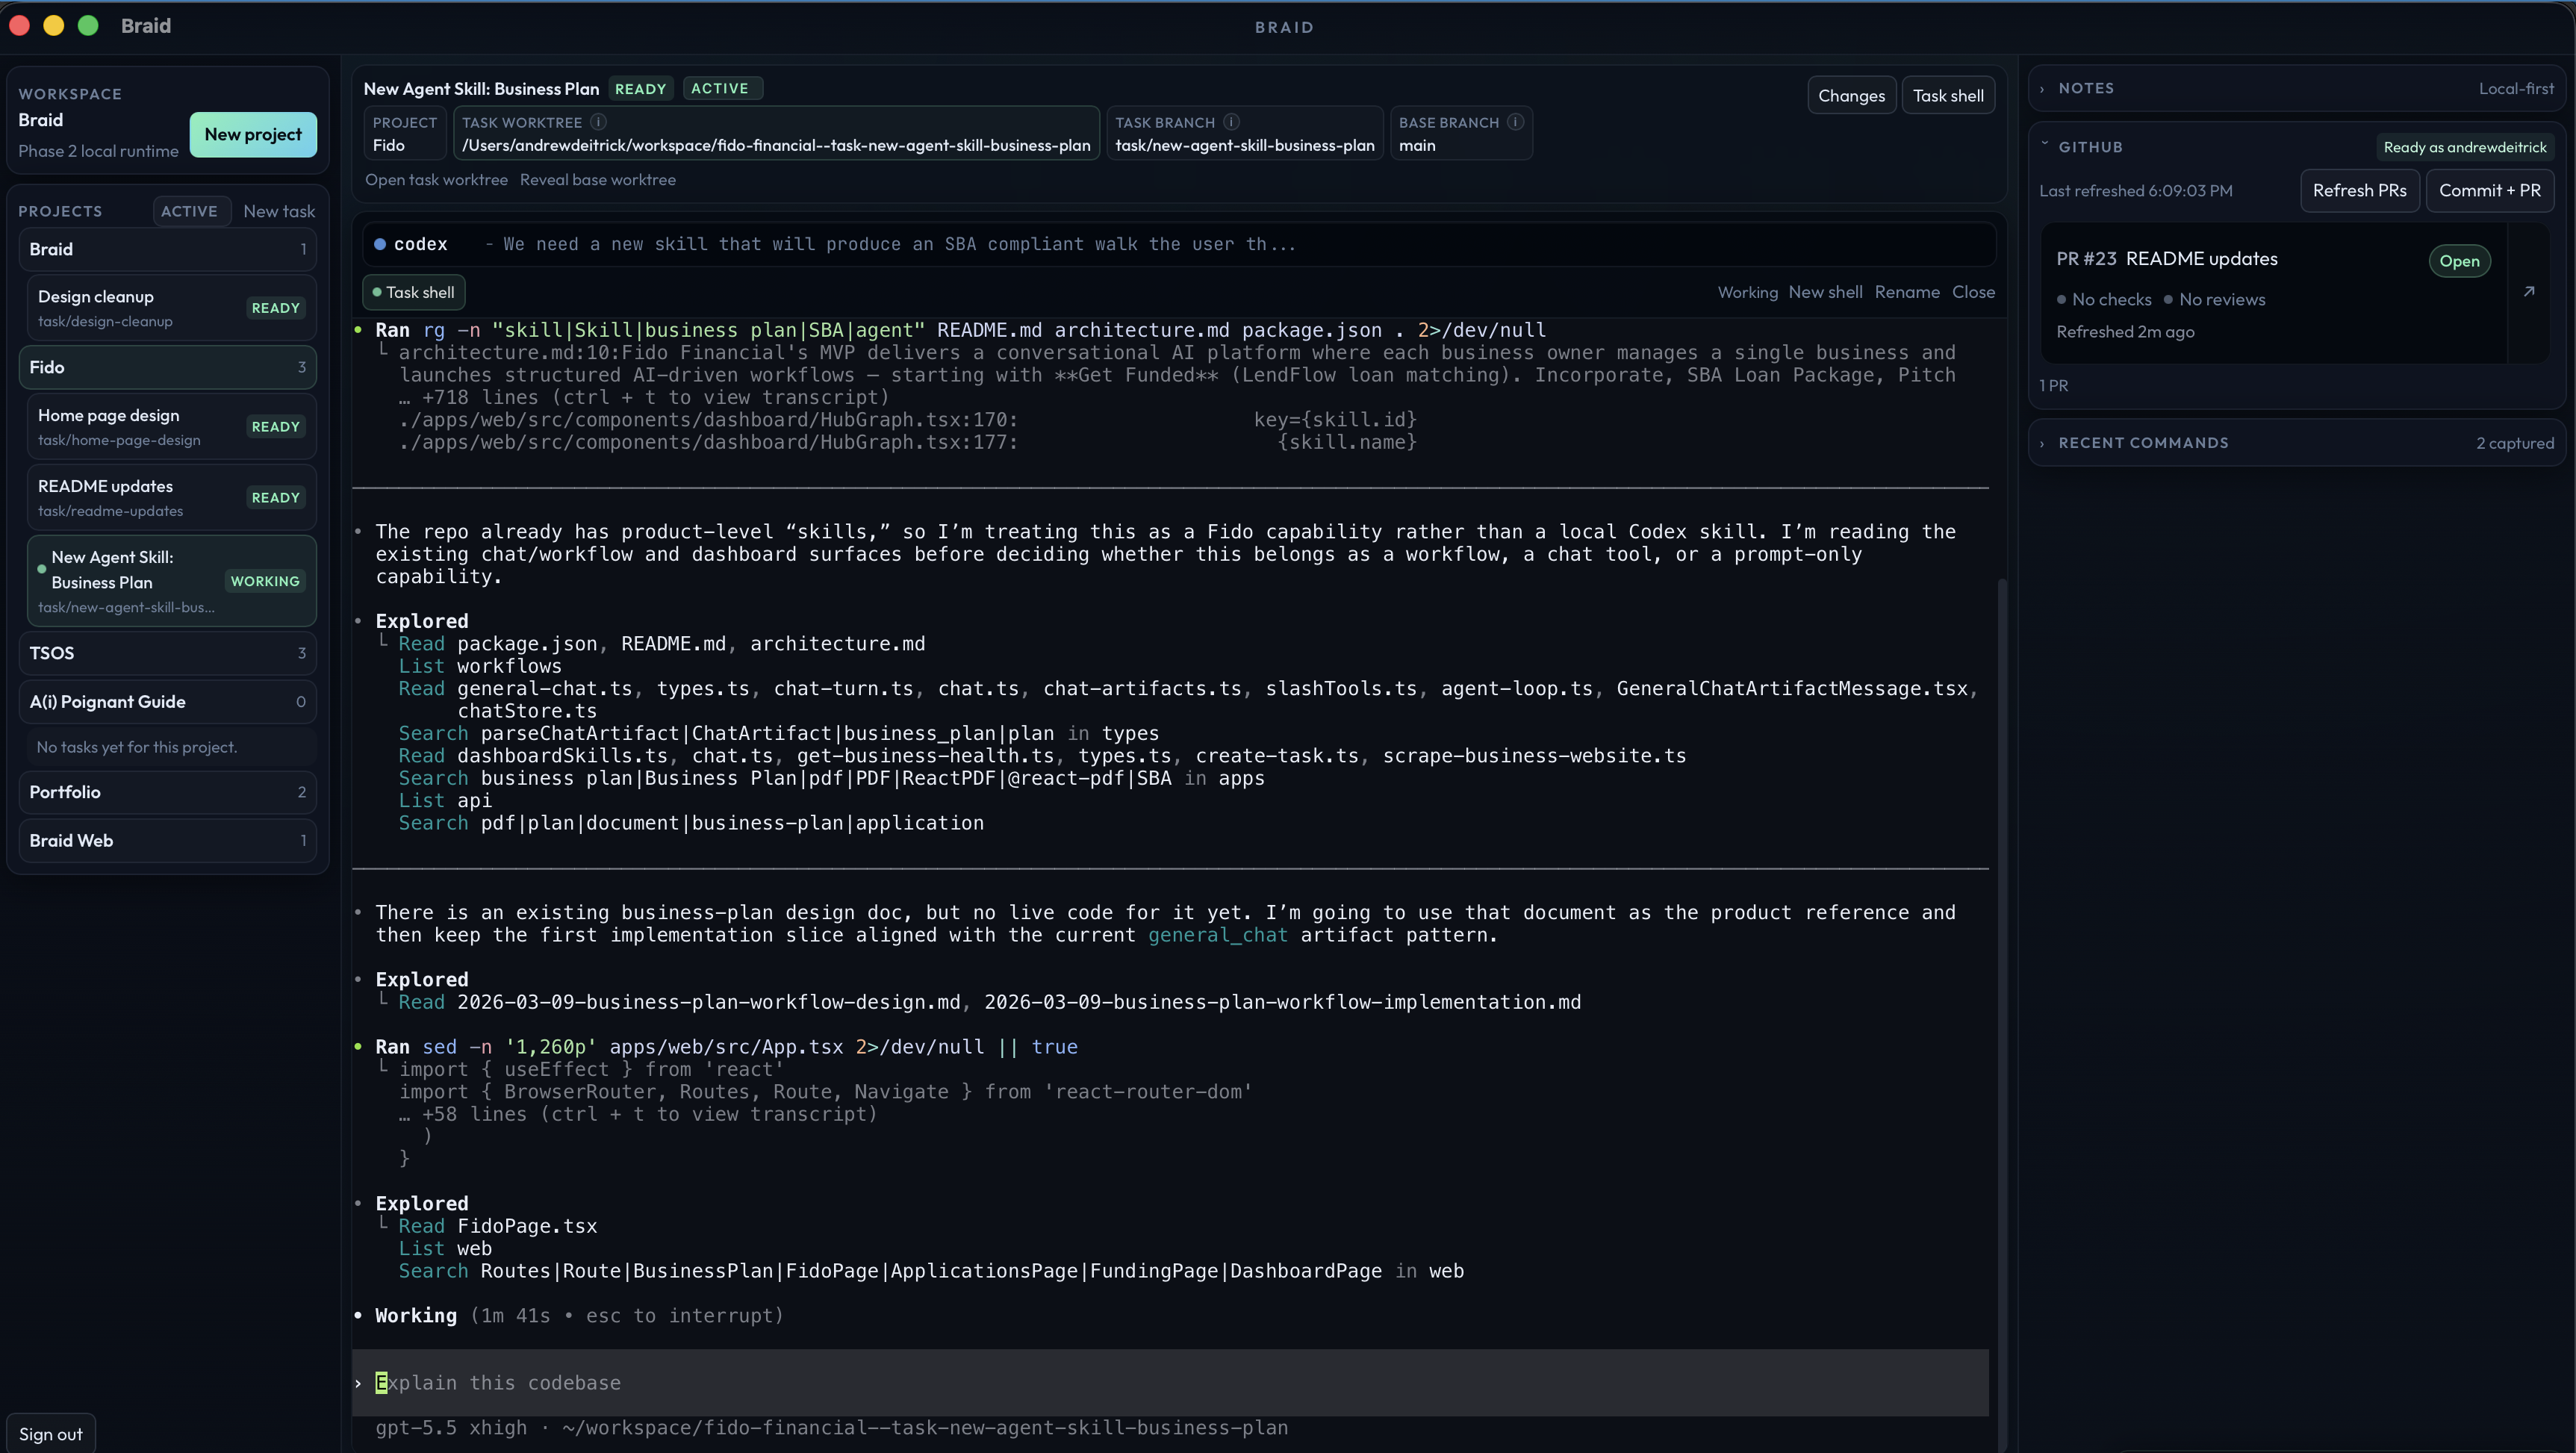Click New task link

coord(279,211)
